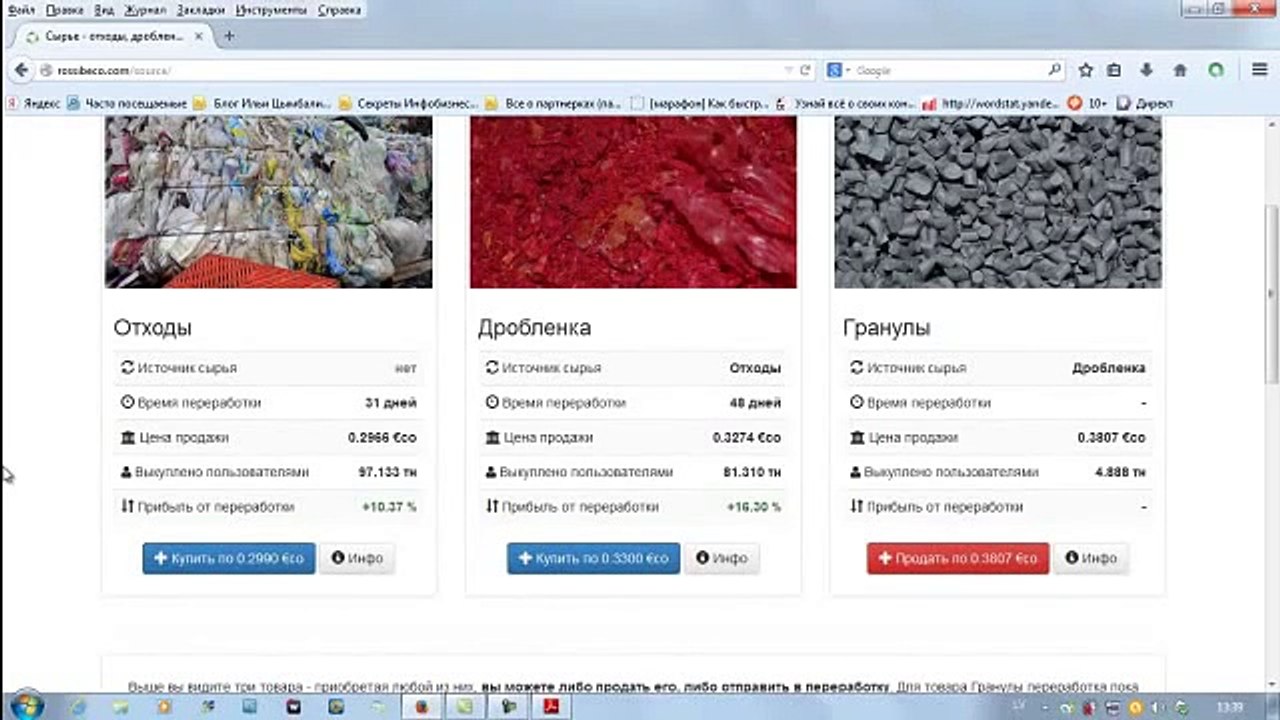Open the Инструменты menu
Screen dimensions: 1280x720
272,9
